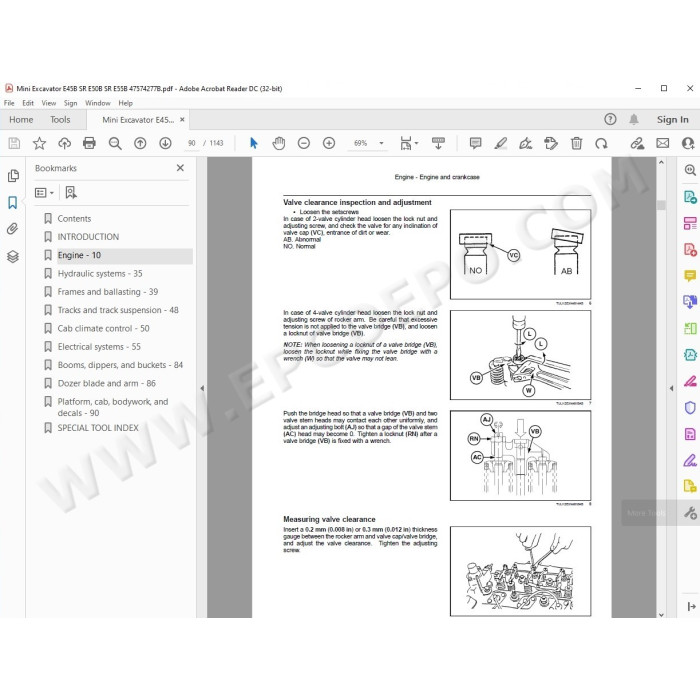Open the notifications bell
The height and width of the screenshot is (700, 700).
[x=633, y=119]
